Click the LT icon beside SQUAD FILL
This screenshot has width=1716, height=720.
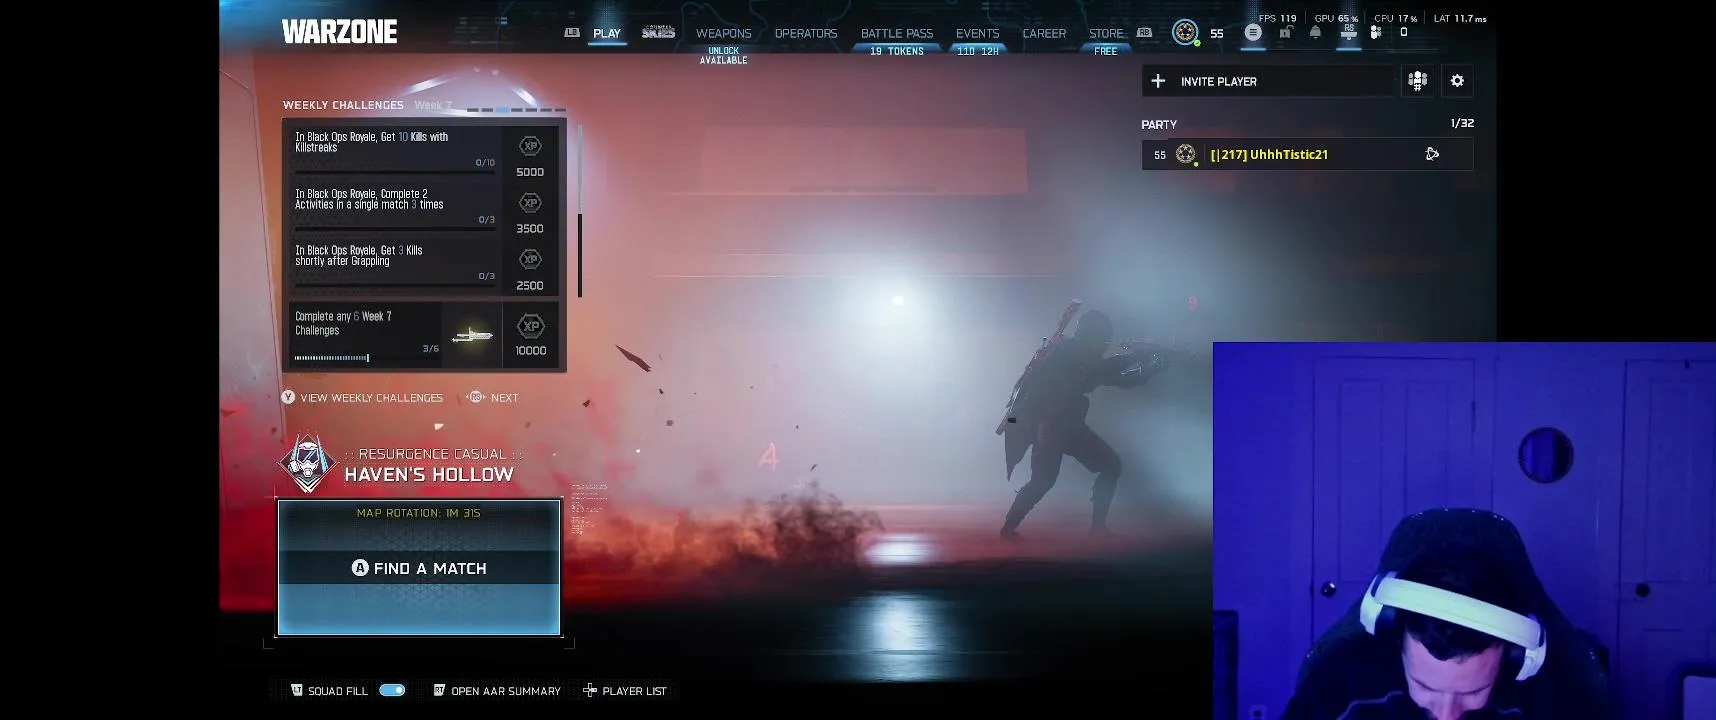click(x=297, y=690)
